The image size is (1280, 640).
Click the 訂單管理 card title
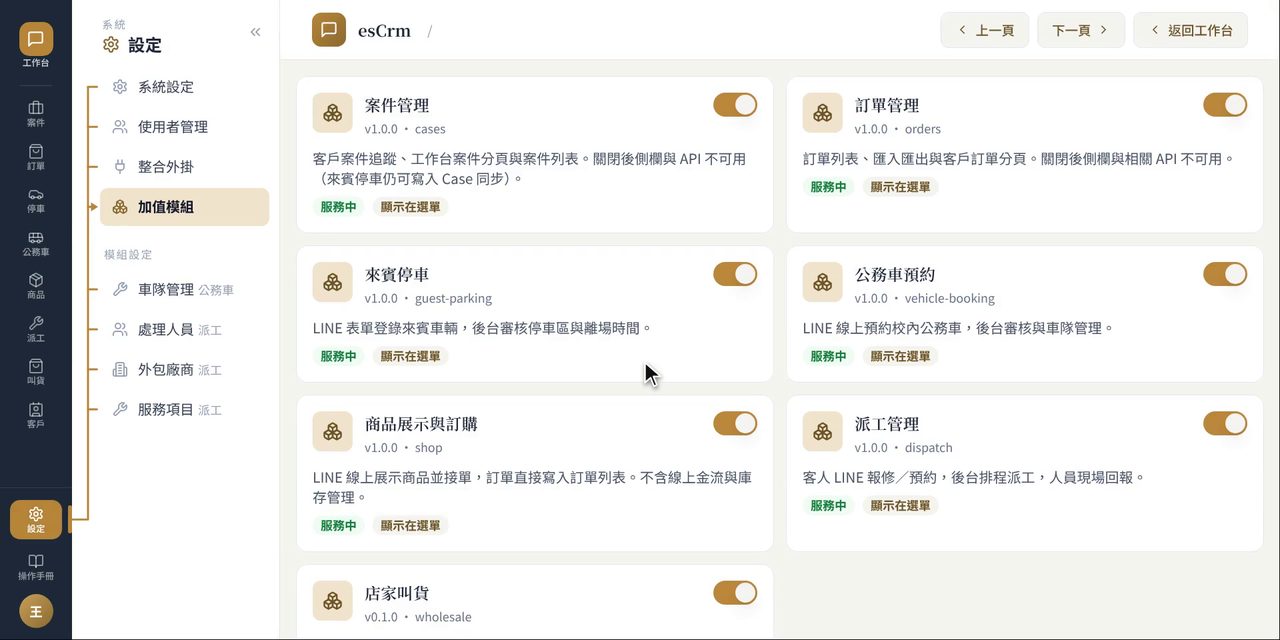pos(887,105)
